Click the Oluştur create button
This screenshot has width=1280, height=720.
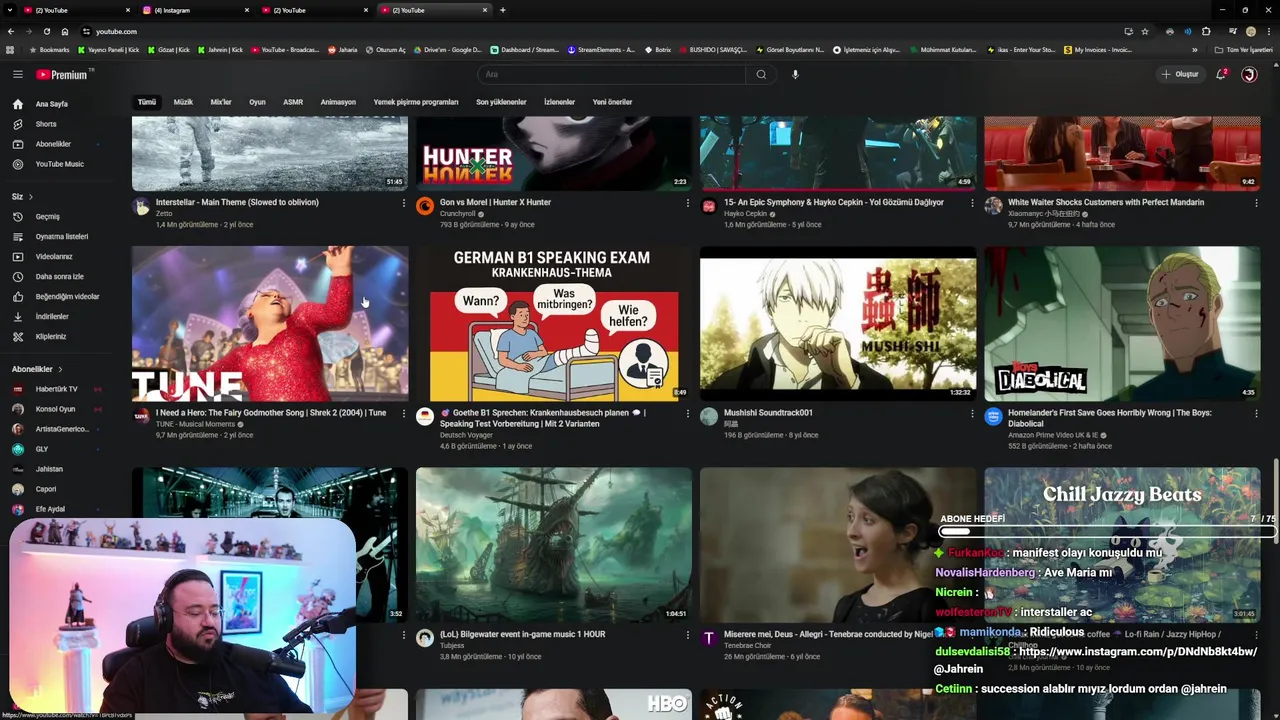tap(1180, 74)
